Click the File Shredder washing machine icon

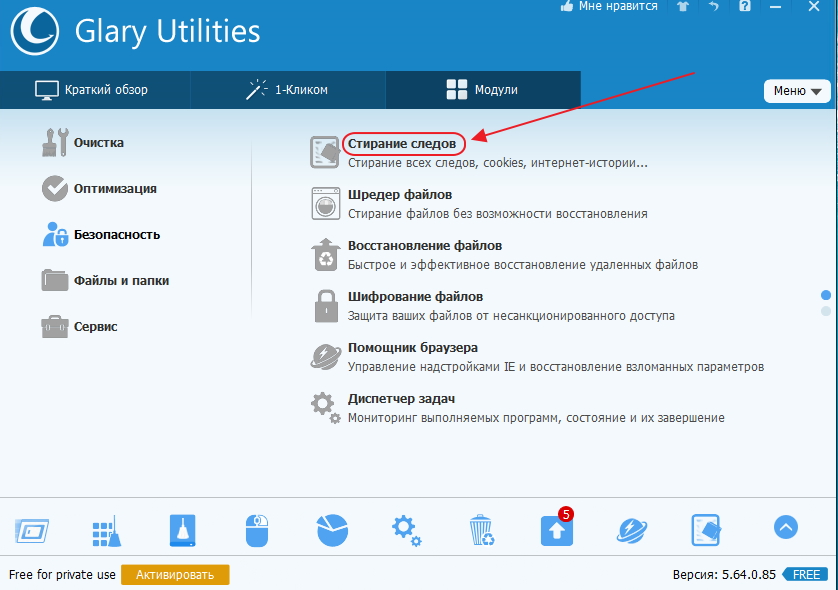(325, 204)
